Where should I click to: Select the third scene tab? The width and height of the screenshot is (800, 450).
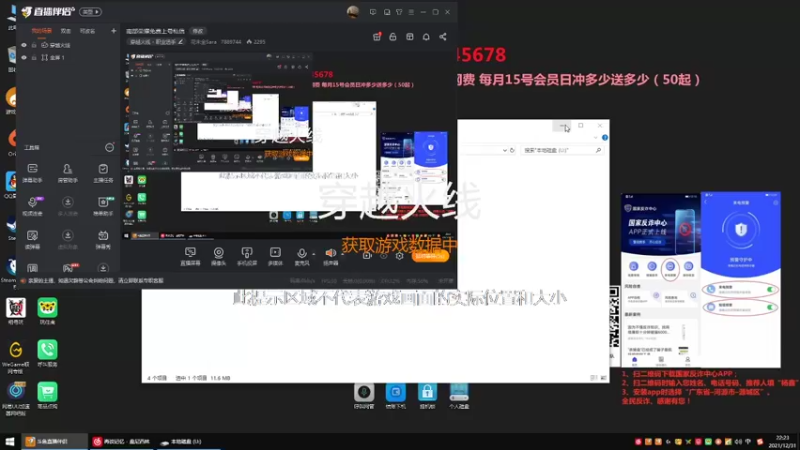click(x=87, y=31)
